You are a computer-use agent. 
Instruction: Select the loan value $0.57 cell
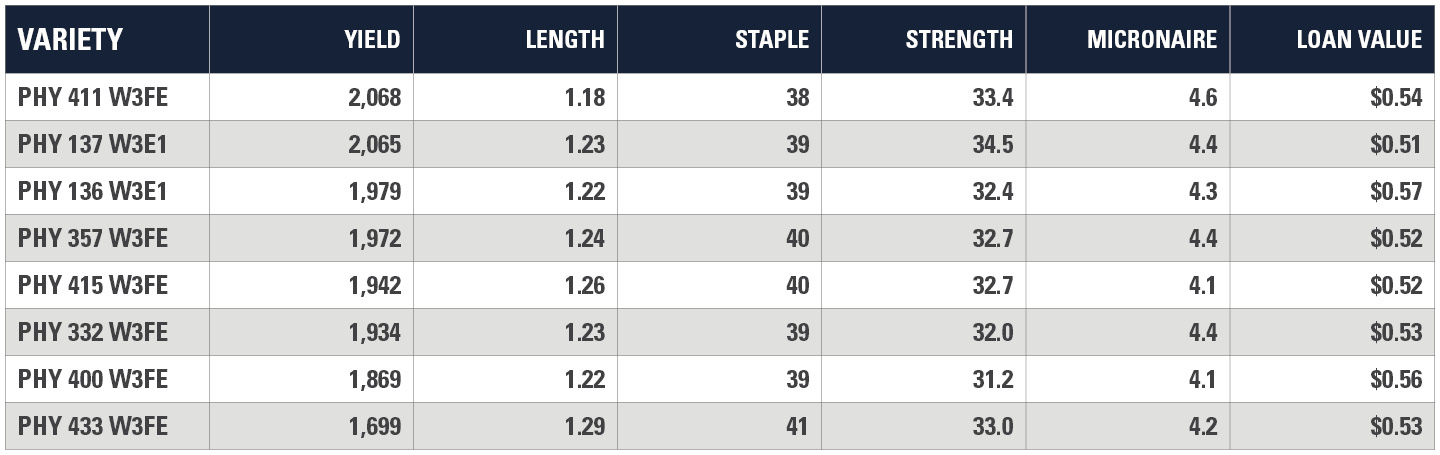[1396, 191]
